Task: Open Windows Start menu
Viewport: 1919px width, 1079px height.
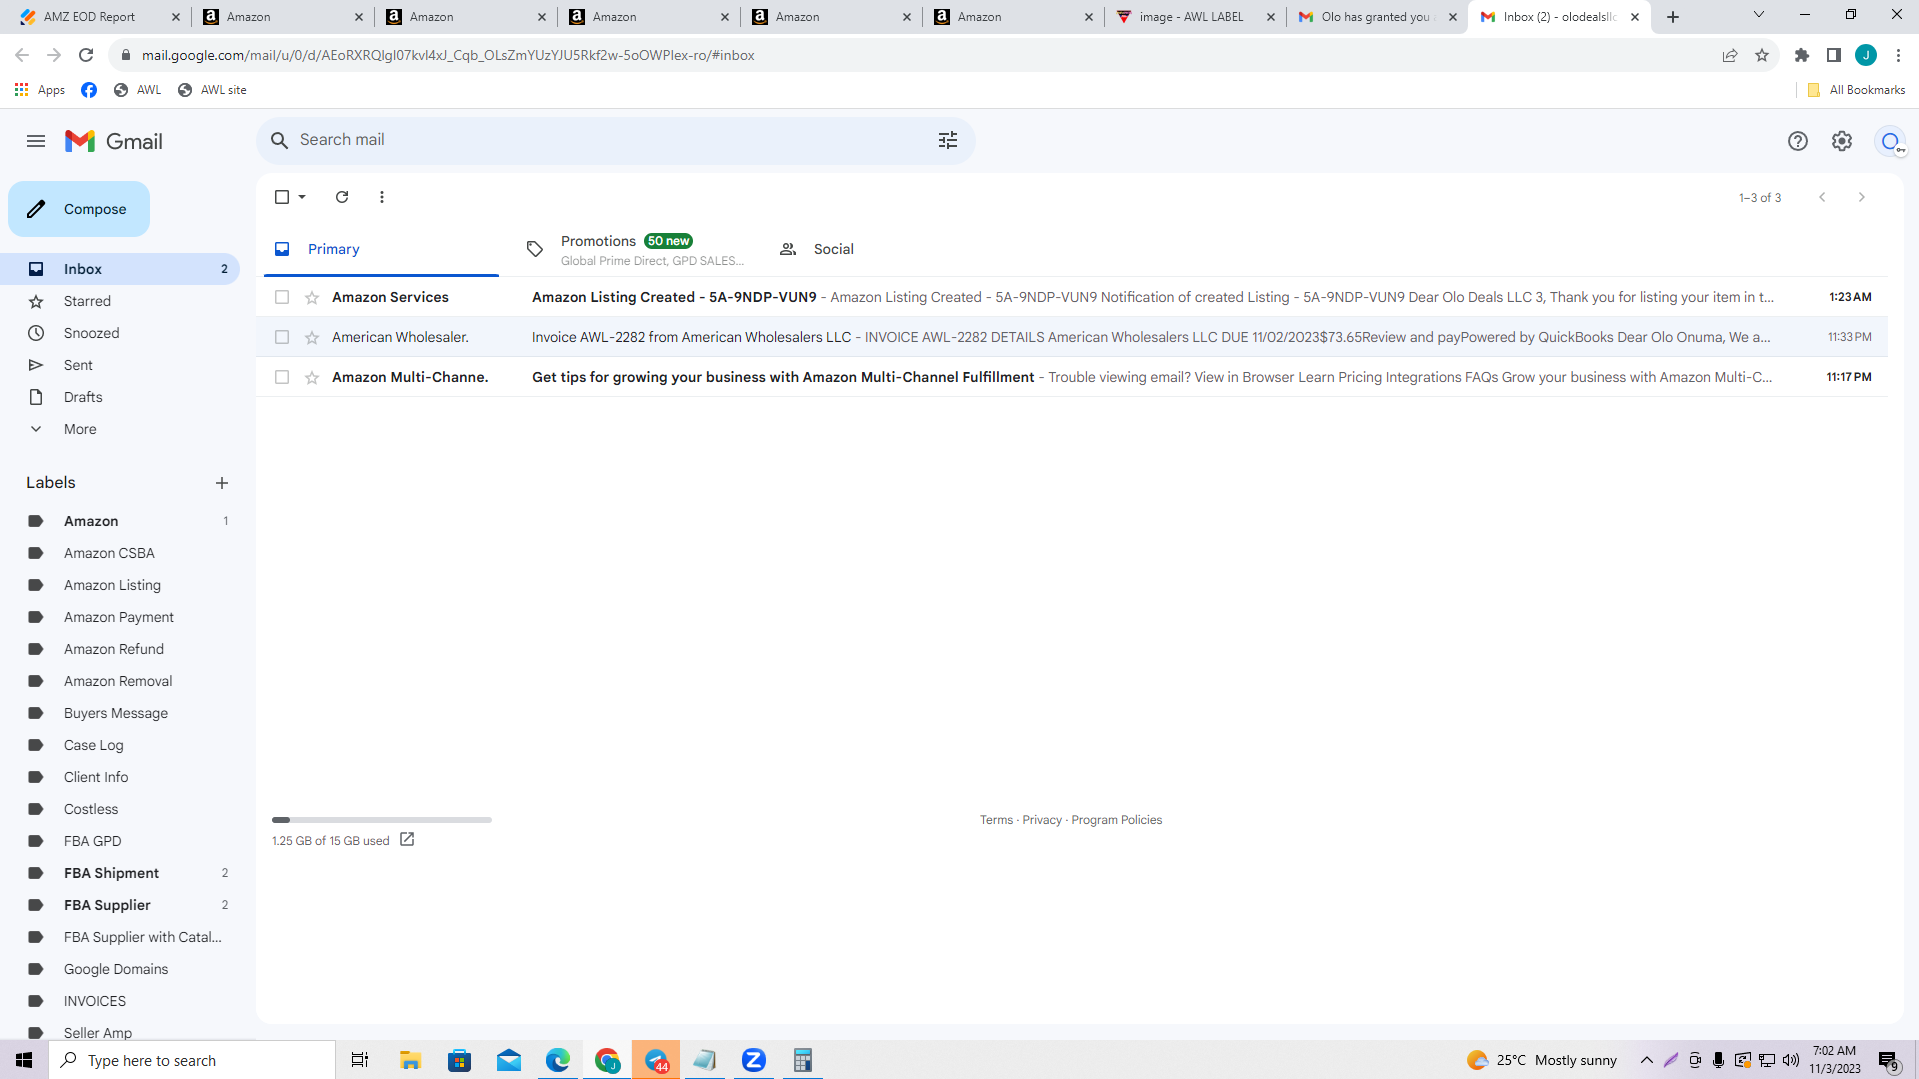Action: click(x=24, y=1060)
